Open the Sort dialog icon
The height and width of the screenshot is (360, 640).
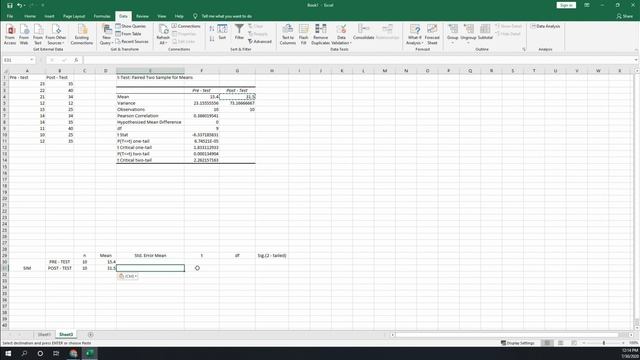coord(222,32)
